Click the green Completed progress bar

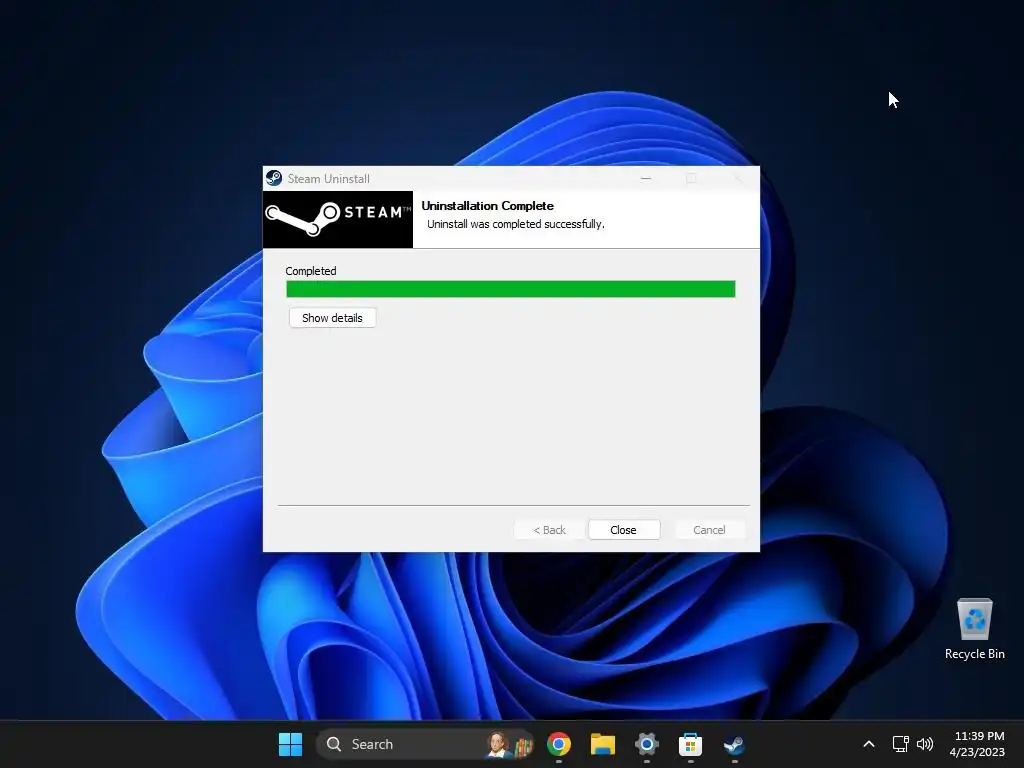tap(511, 289)
